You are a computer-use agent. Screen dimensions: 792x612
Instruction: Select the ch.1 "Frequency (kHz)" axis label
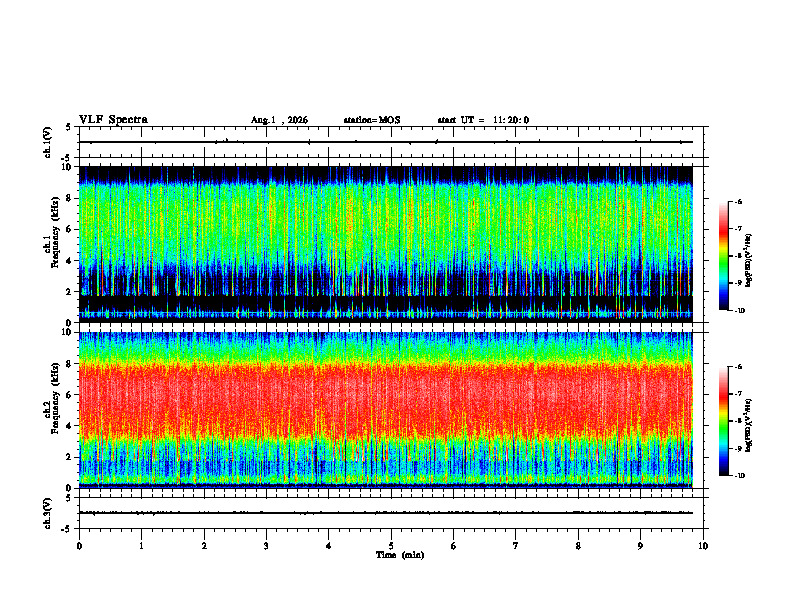(55, 233)
